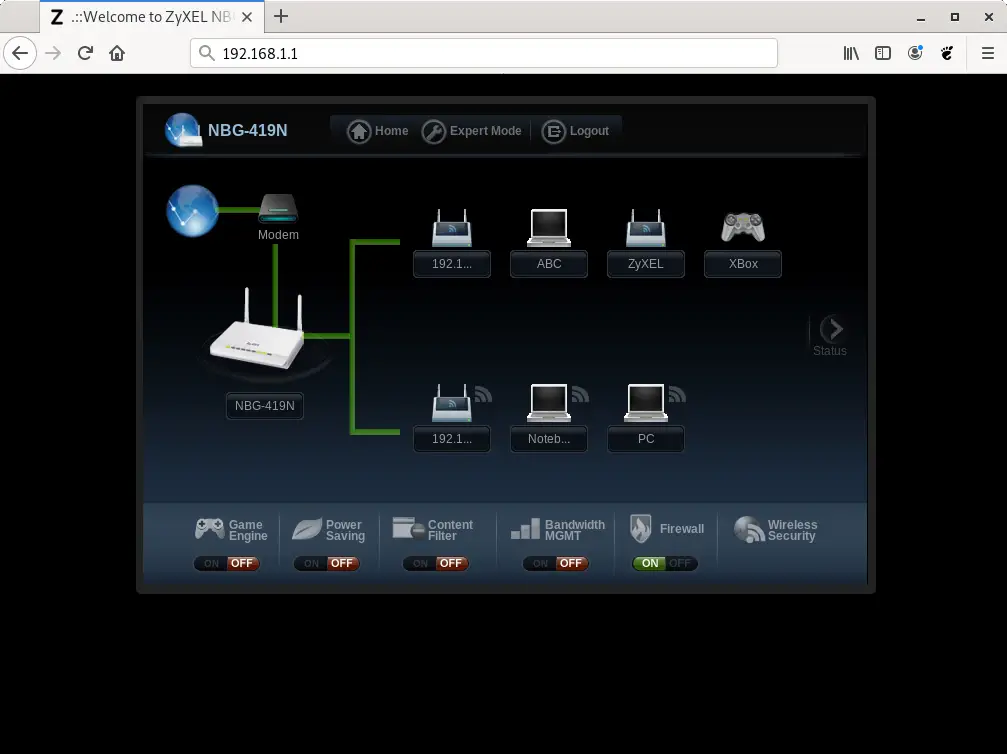
Task: Click the Bandwidth MGMT bars icon
Action: pyautogui.click(x=525, y=529)
